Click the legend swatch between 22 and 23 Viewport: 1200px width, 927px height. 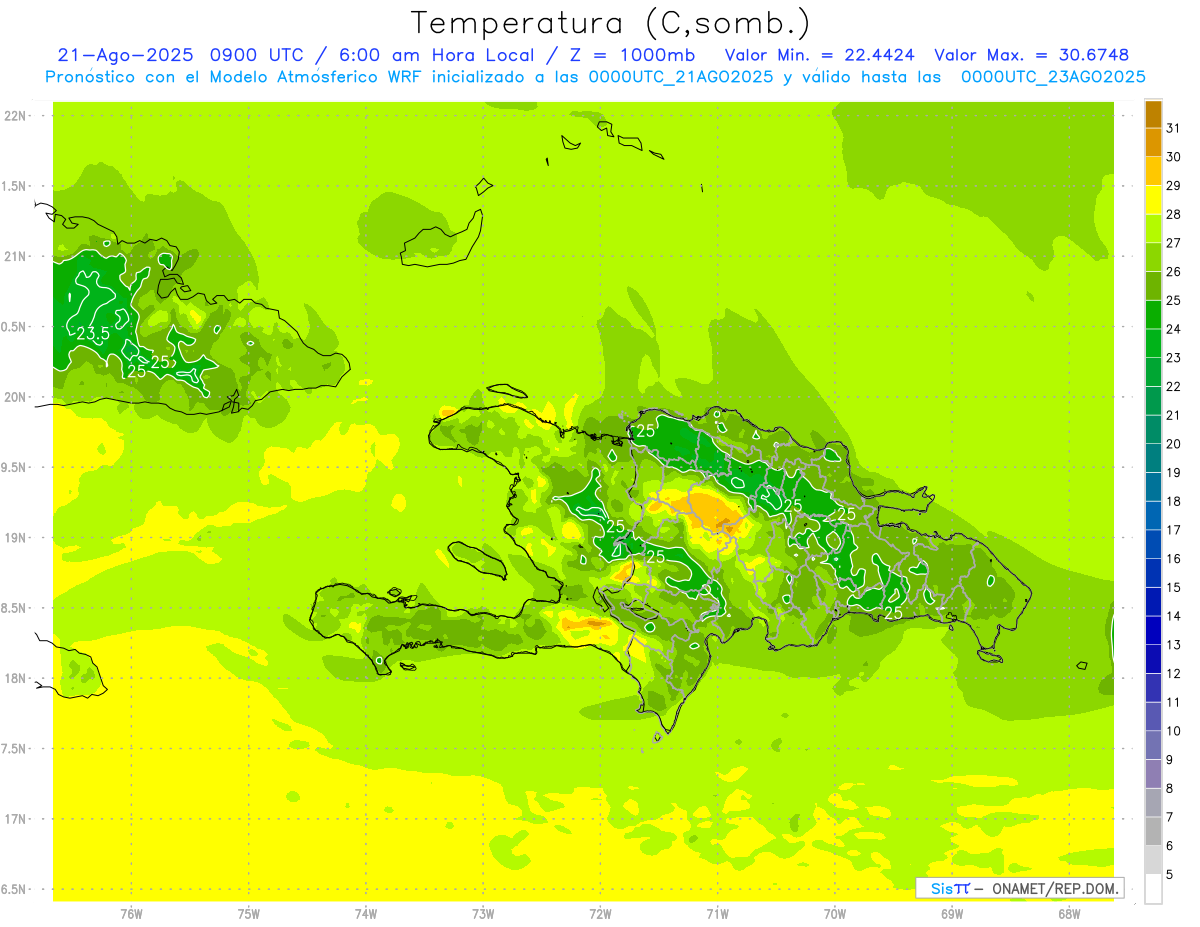[1153, 372]
